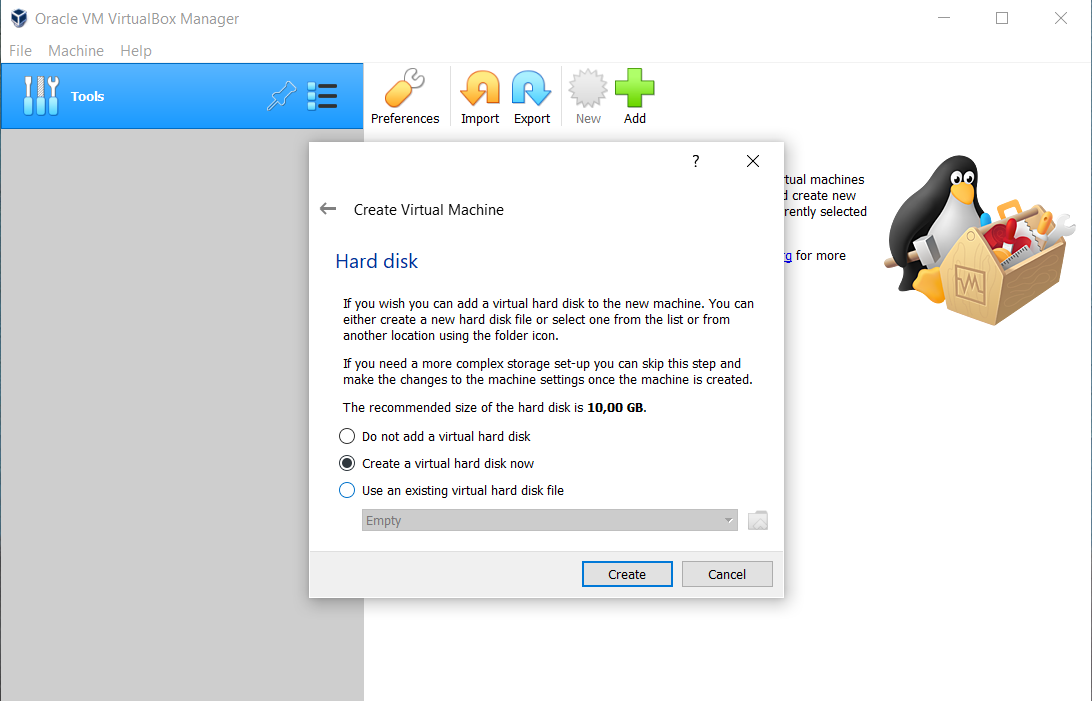Select "Do not add a virtual hard disk"
1092x701 pixels.
[x=347, y=436]
